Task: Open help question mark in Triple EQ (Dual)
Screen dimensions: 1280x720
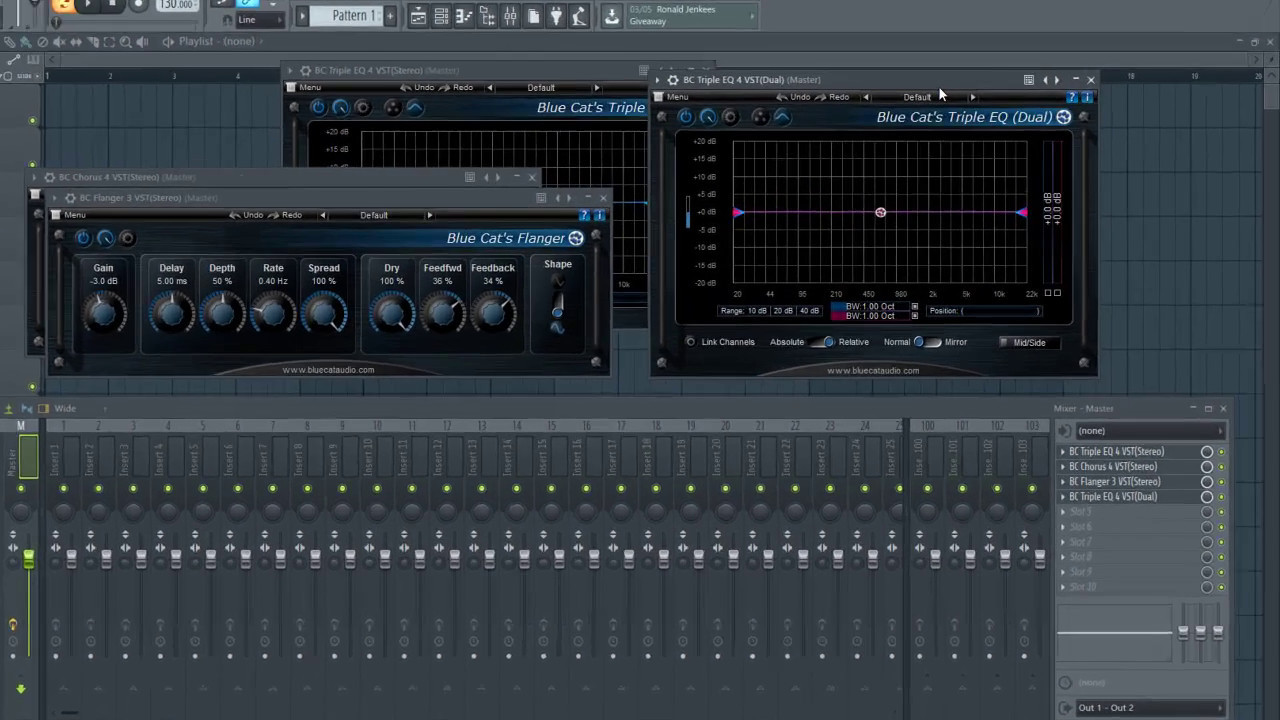Action: pyautogui.click(x=1072, y=97)
